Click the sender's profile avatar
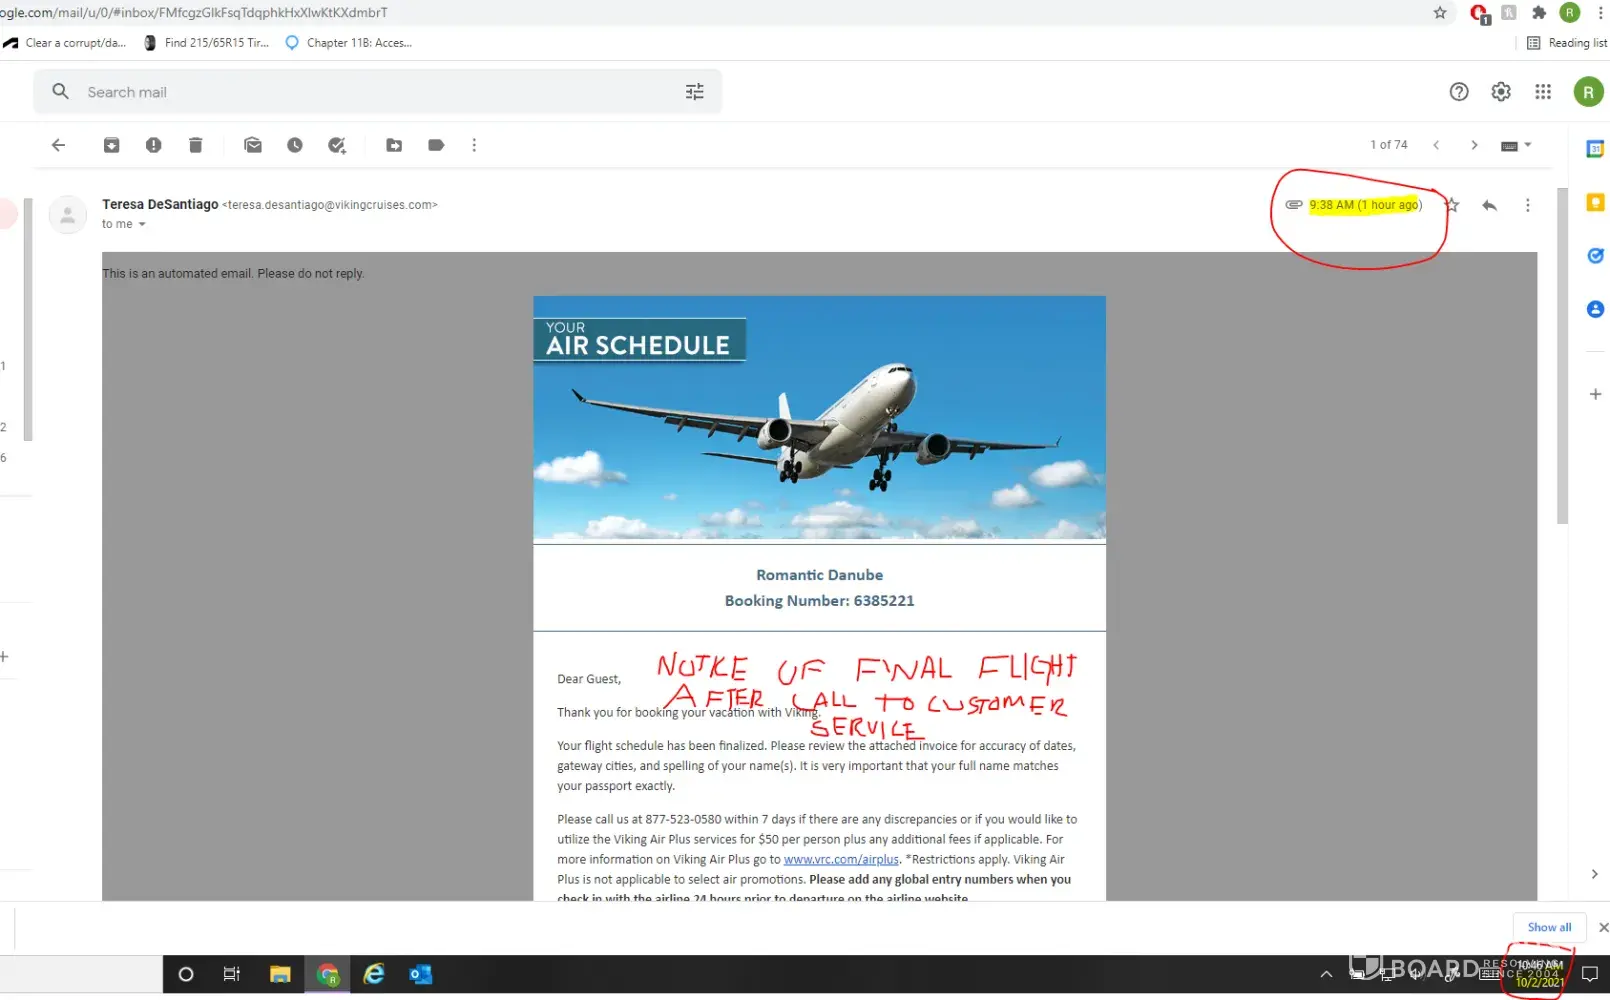 [x=68, y=214]
